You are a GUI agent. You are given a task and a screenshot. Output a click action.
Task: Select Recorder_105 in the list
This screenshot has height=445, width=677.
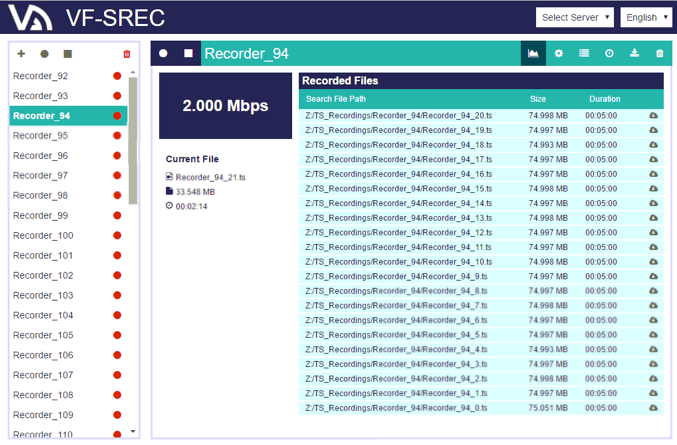pos(43,335)
